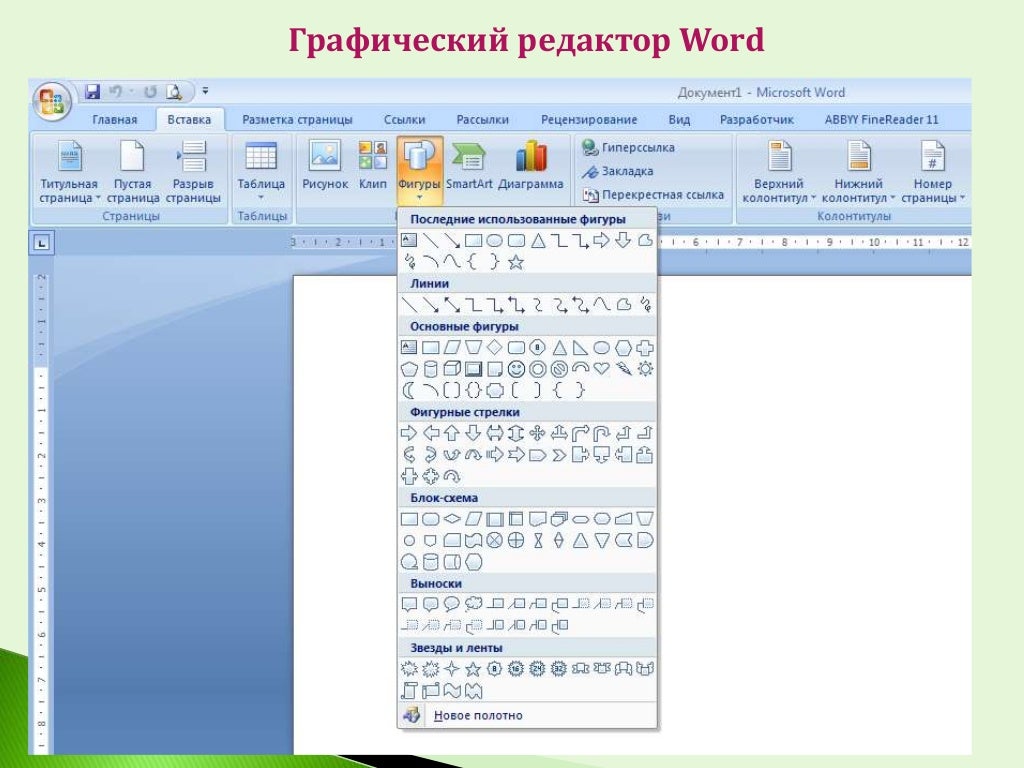Select the 5-Point Star in recent shapes
The width and height of the screenshot is (1024, 768).
pos(516,262)
